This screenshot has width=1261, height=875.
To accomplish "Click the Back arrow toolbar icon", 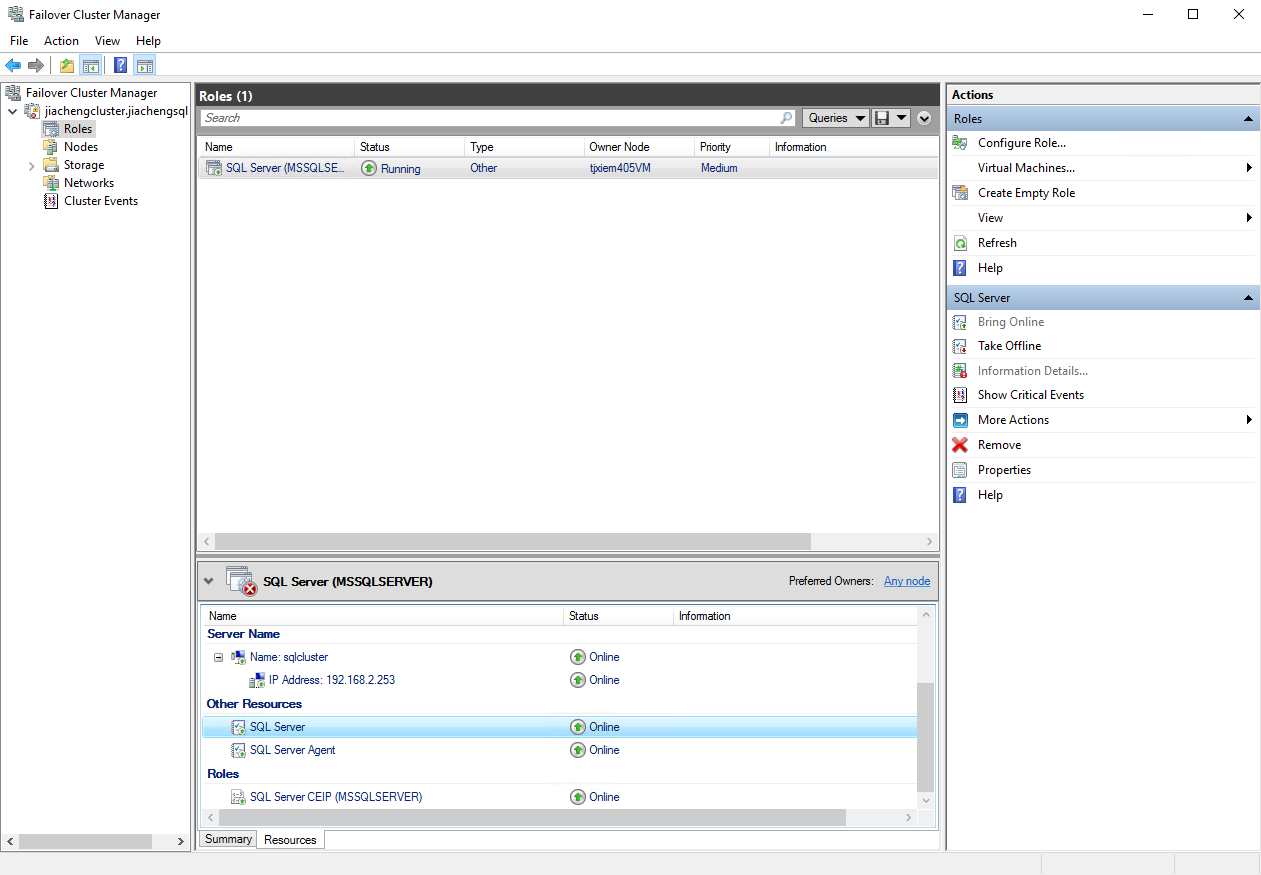I will (13, 66).
